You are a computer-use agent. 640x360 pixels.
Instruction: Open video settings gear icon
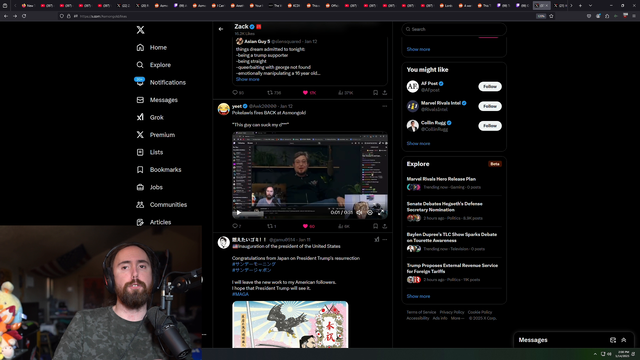(370, 213)
